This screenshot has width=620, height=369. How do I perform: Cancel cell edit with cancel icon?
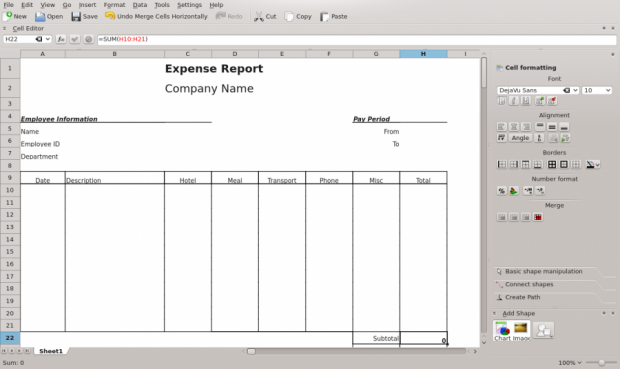click(89, 39)
